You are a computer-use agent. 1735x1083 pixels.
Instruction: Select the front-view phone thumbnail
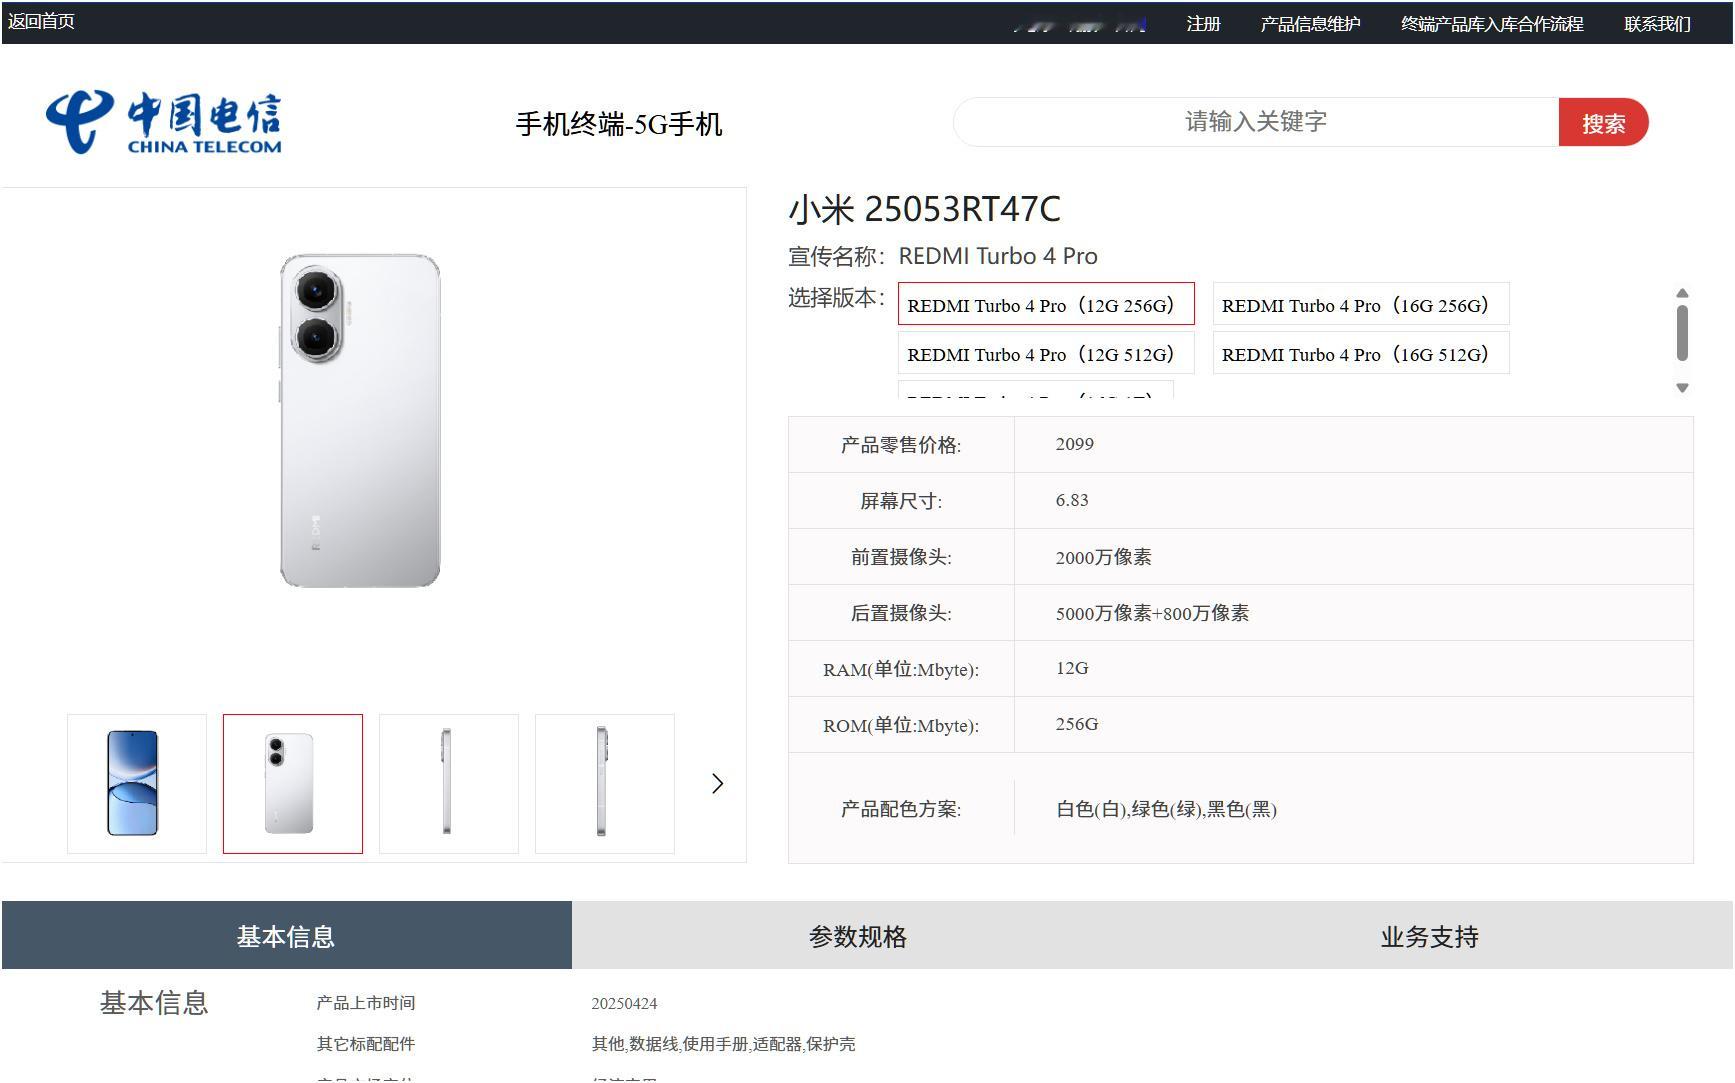pyautogui.click(x=137, y=784)
